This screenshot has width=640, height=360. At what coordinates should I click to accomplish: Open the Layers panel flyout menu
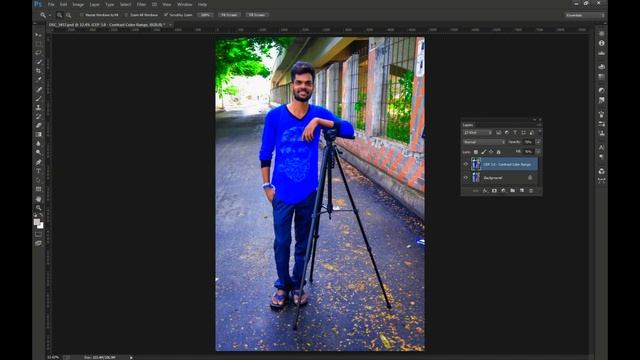[539, 125]
